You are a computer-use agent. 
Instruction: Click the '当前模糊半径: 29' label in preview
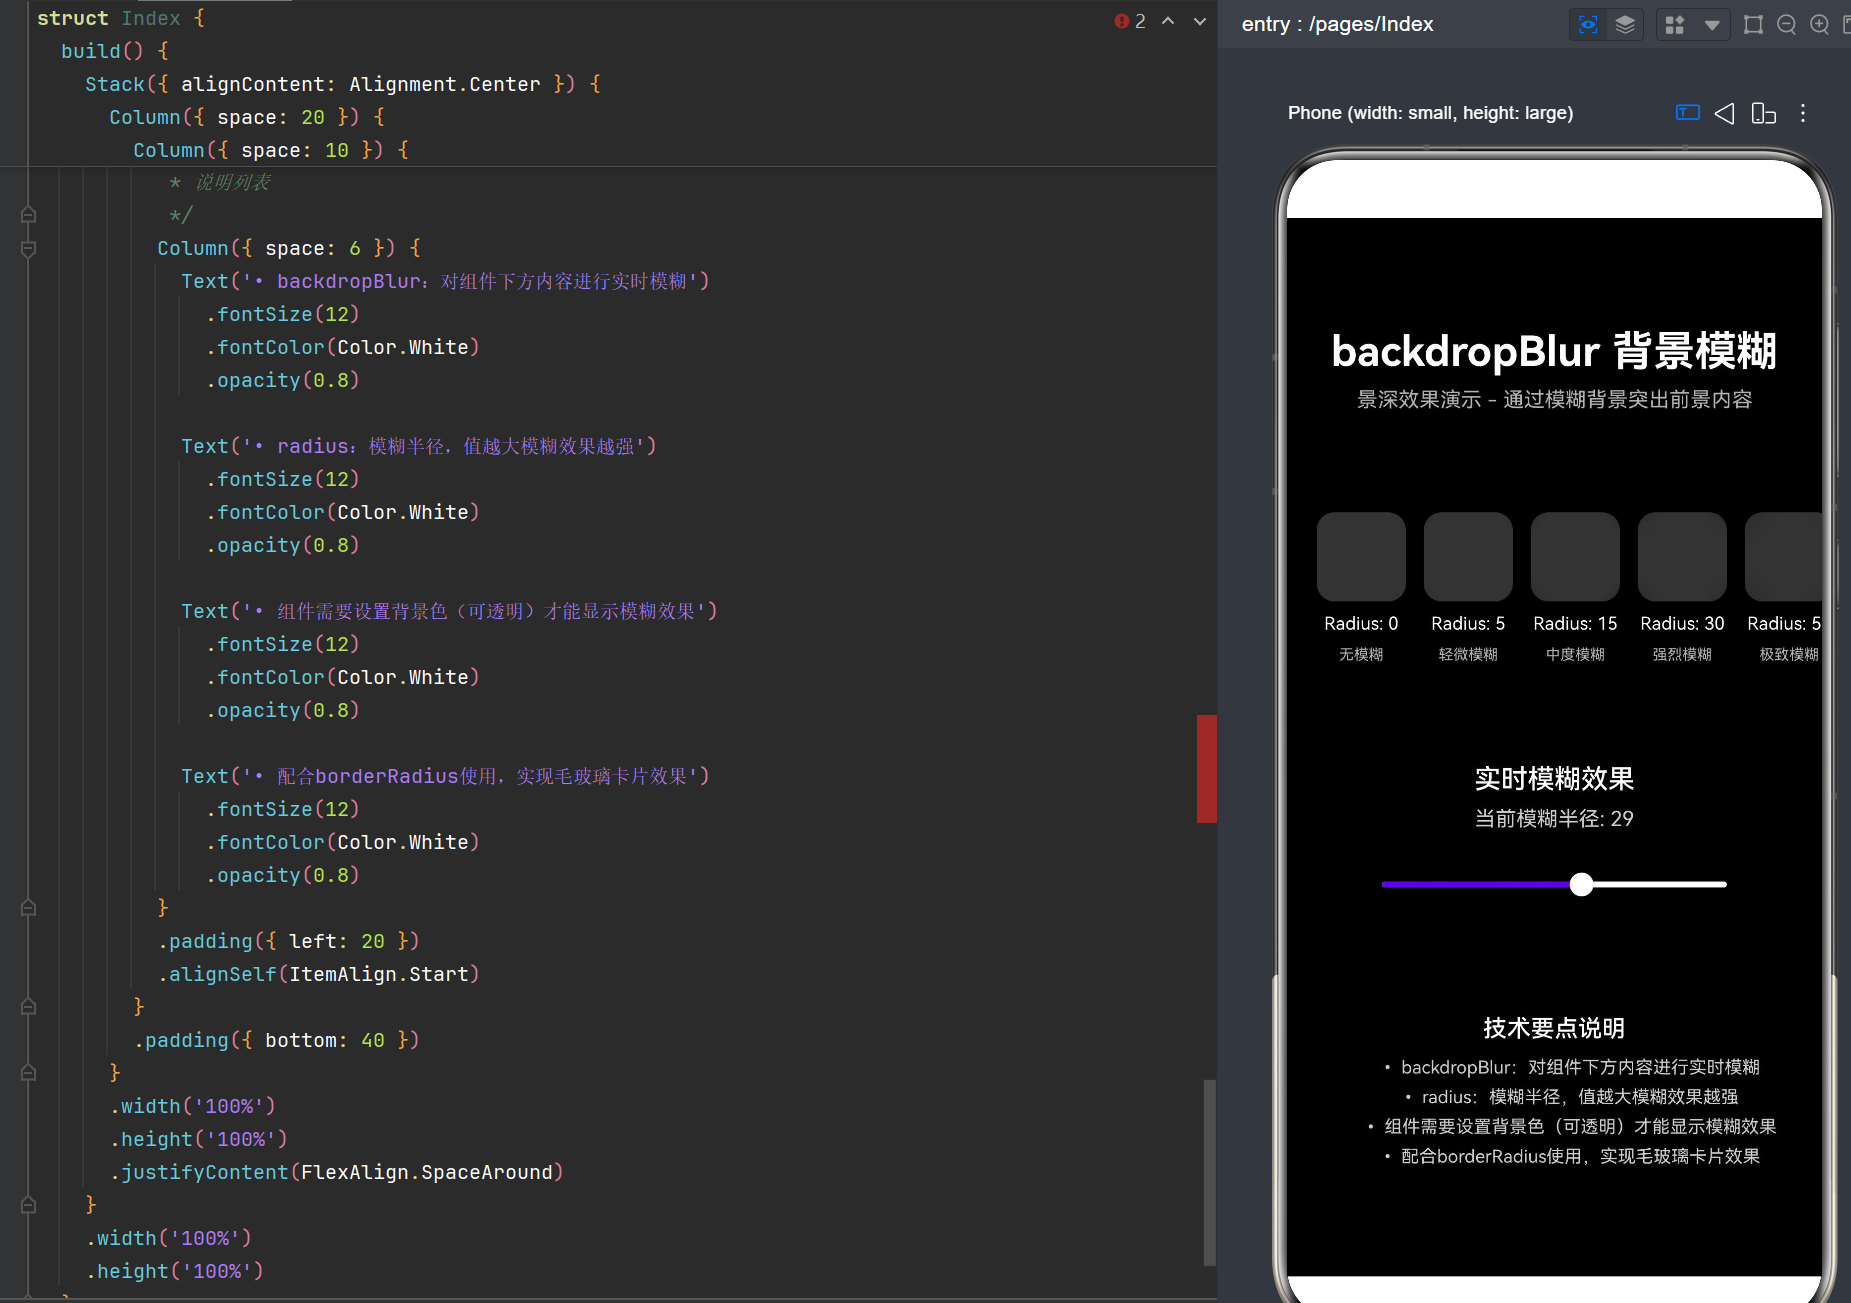(1554, 819)
